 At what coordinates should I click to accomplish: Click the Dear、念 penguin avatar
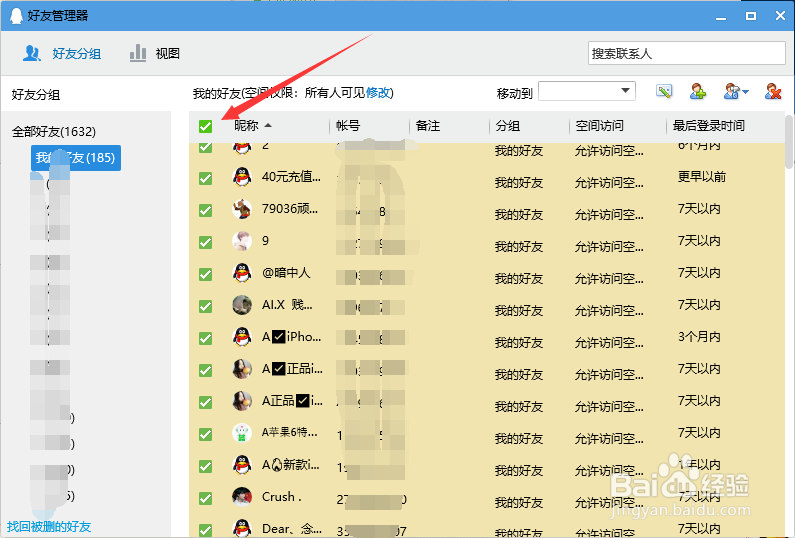point(242,528)
